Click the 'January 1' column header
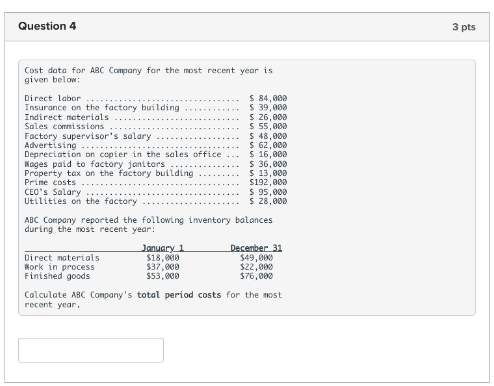Viewport: 494px width, 386px height. [163, 248]
